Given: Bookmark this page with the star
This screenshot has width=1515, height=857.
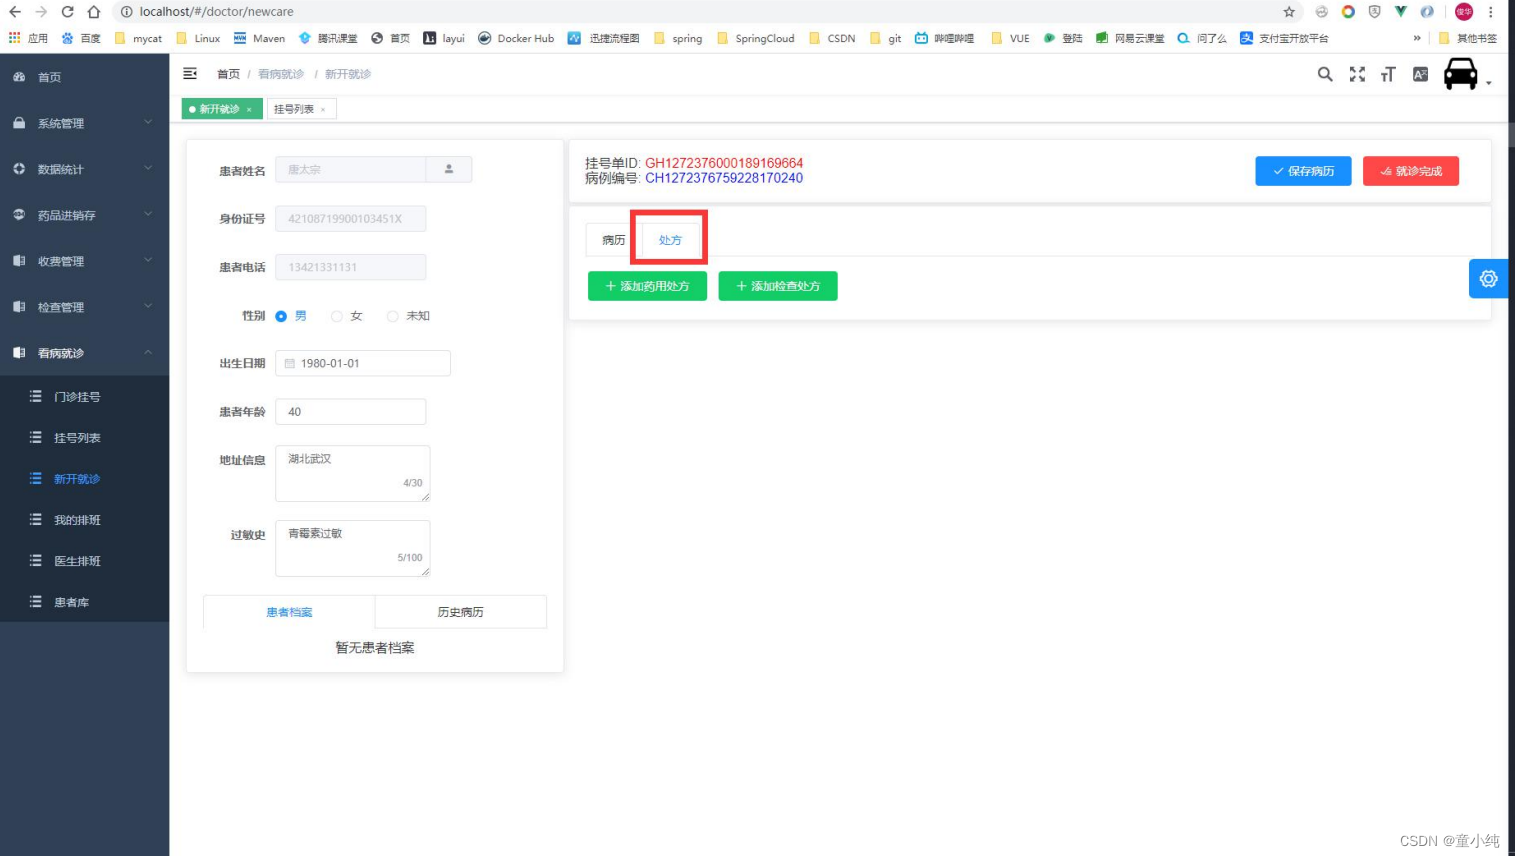Looking at the screenshot, I should [1289, 12].
